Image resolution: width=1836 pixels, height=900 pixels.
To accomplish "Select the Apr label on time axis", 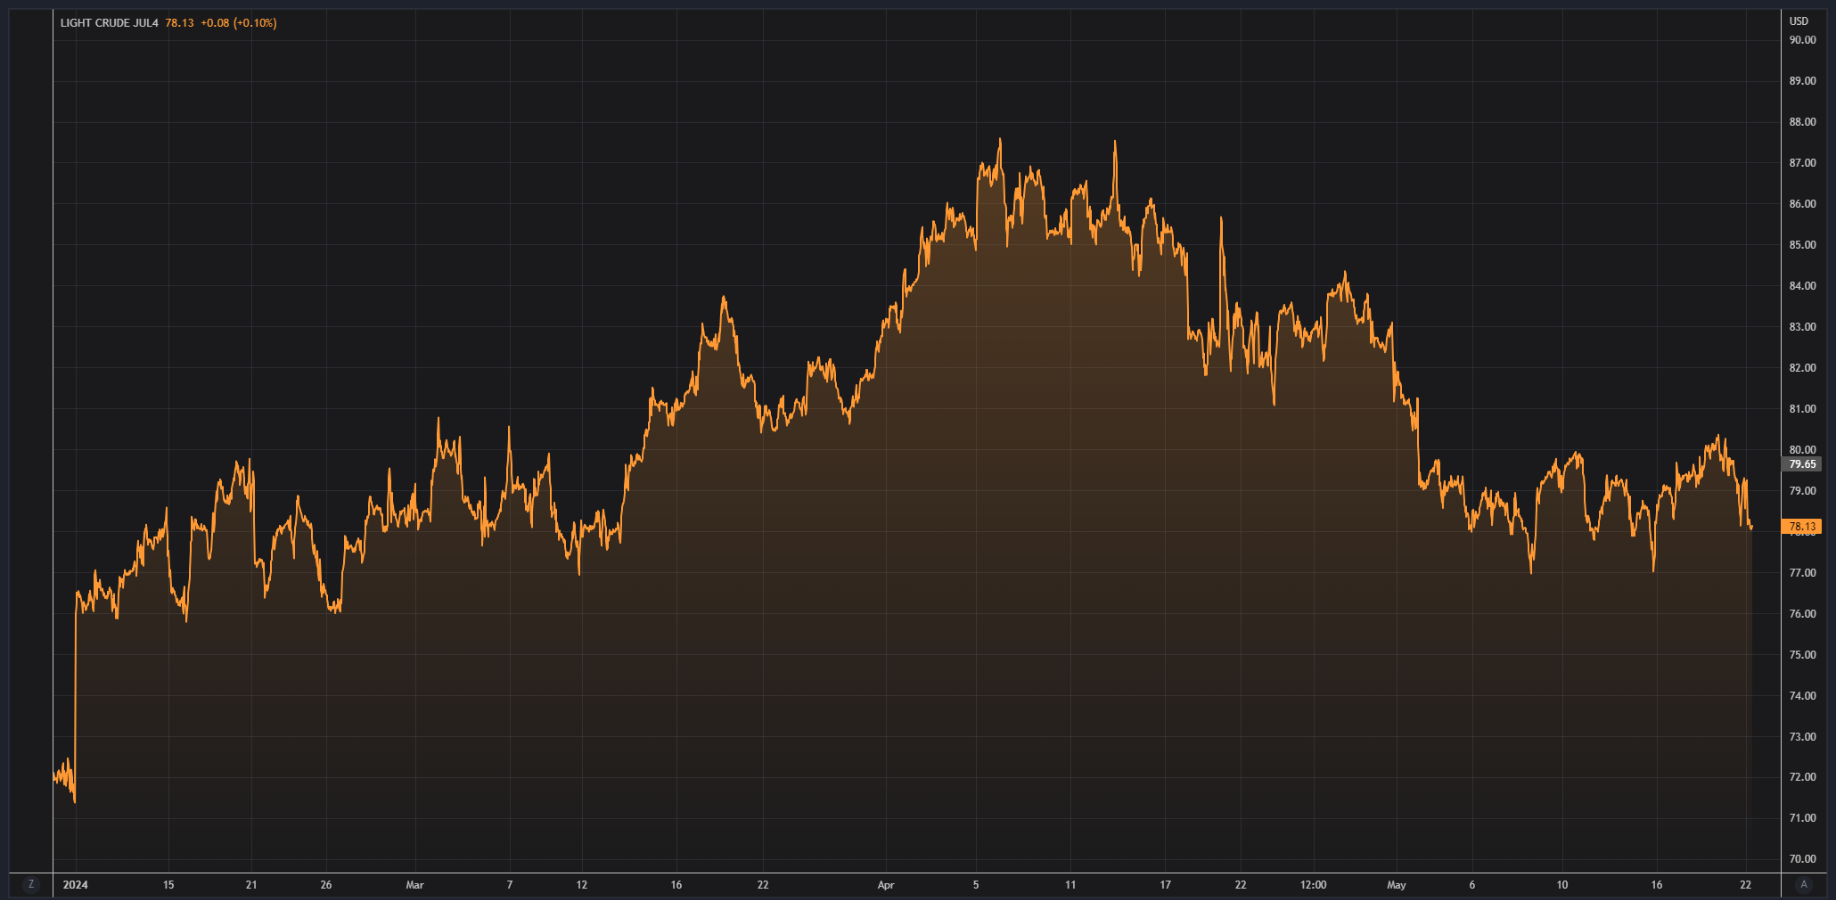I will (x=886, y=885).
